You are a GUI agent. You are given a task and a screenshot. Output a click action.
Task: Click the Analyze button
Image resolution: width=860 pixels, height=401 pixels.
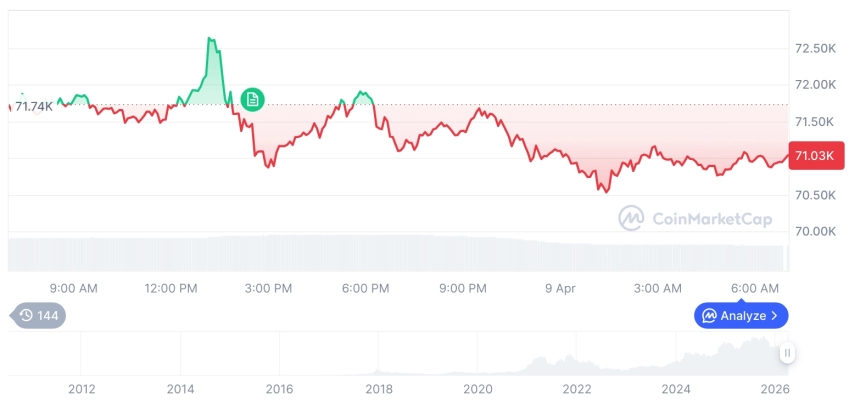[x=741, y=315]
